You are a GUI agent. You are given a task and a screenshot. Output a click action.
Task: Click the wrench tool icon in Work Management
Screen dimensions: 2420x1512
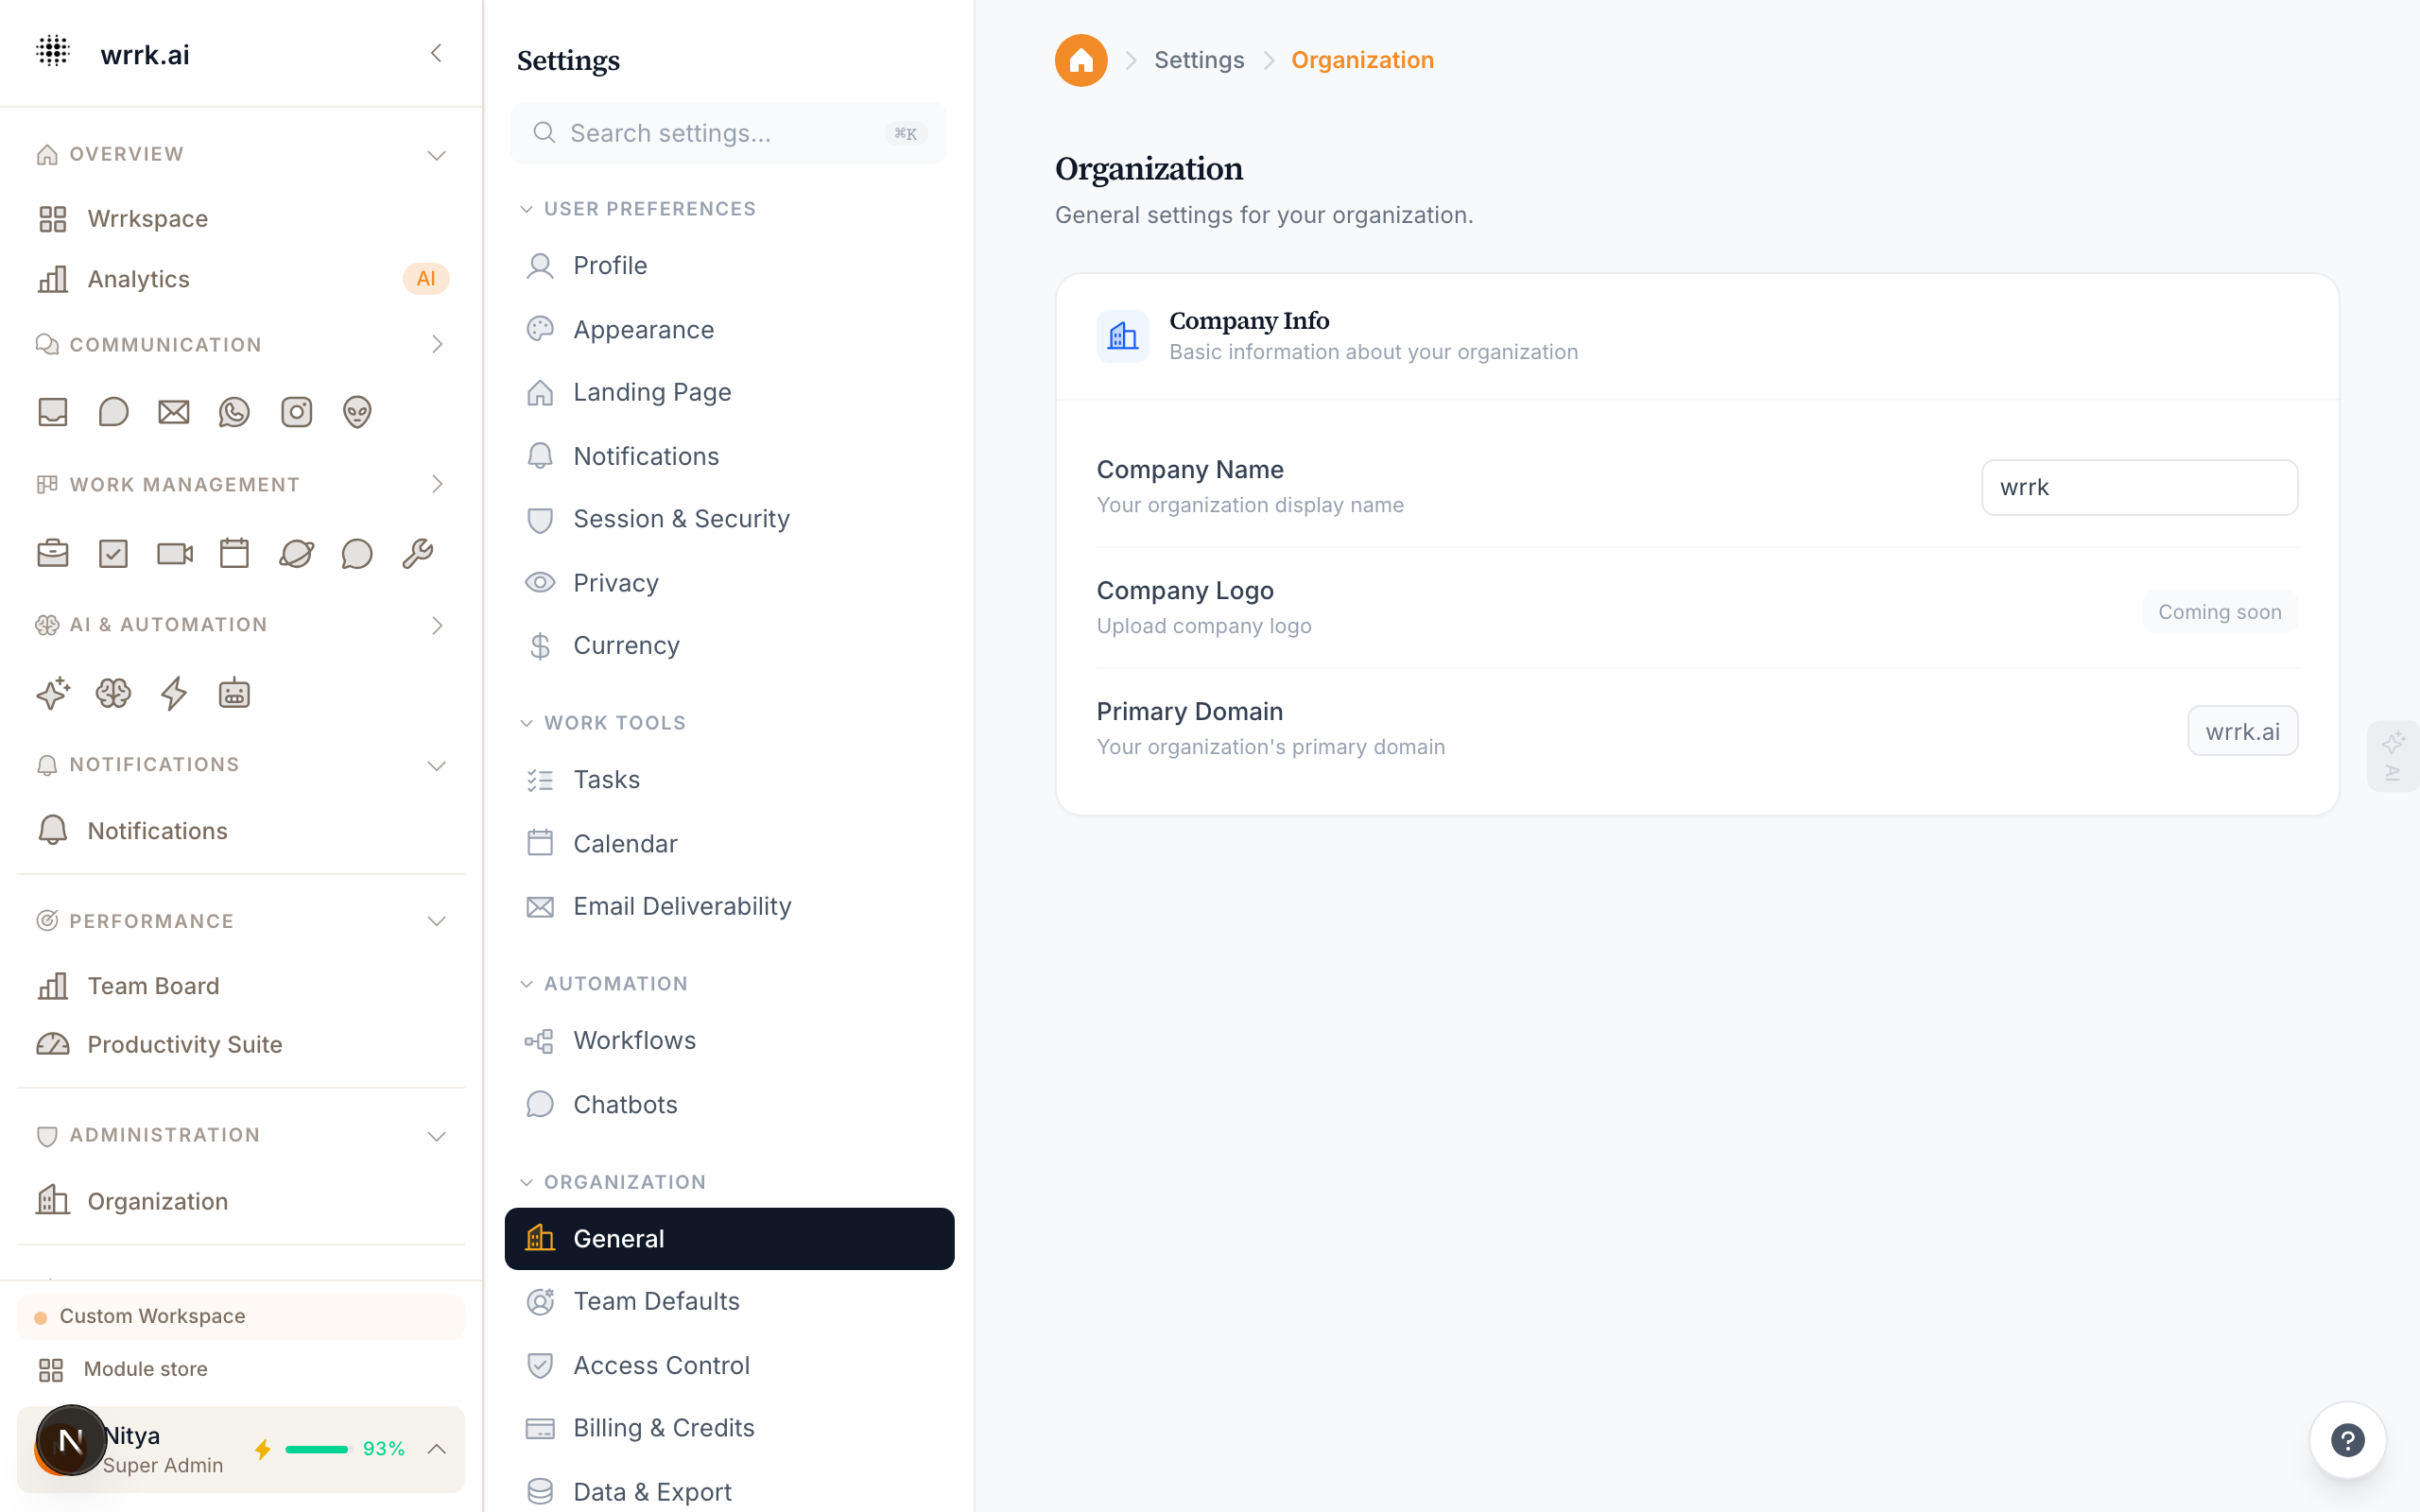(x=417, y=553)
